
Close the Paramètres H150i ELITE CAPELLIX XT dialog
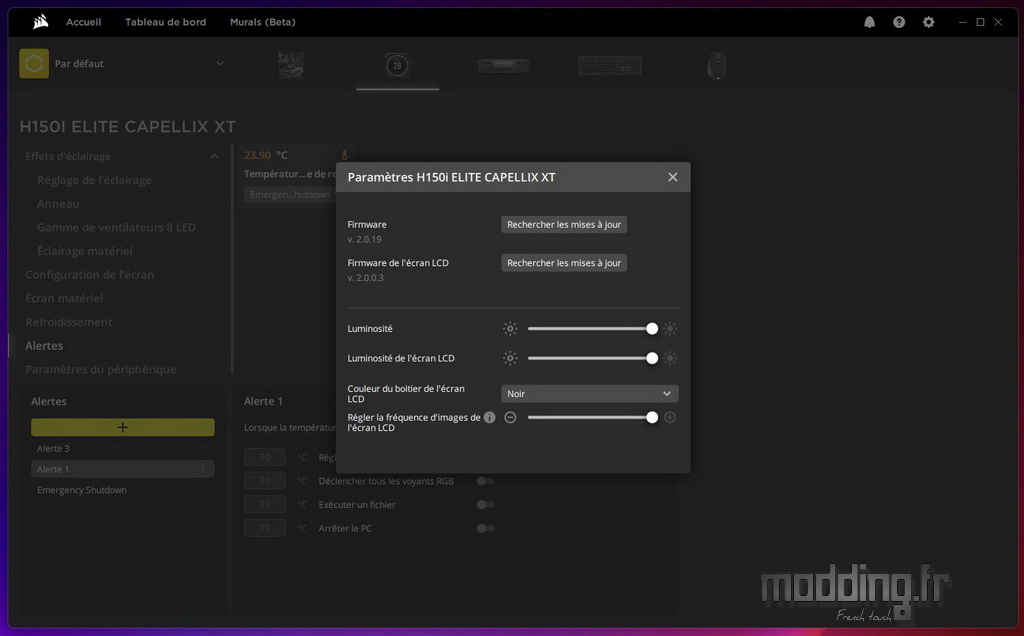pyautogui.click(x=673, y=177)
